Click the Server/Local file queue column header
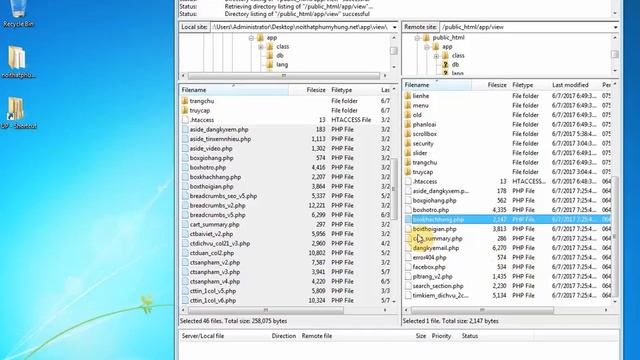The width and height of the screenshot is (640, 360). click(203, 336)
